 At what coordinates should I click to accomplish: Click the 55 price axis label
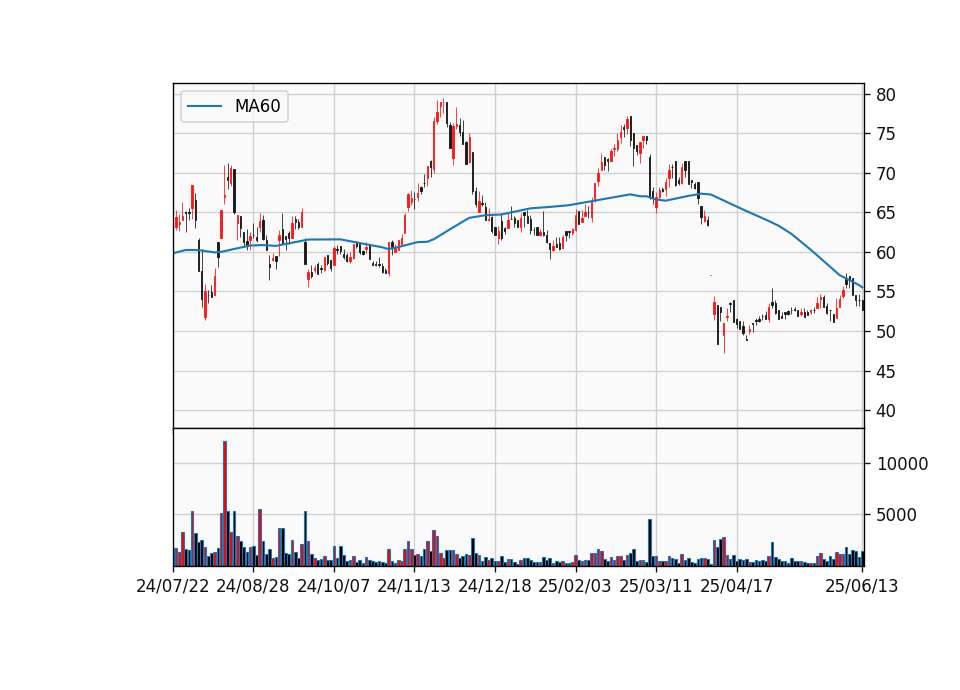(x=885, y=292)
